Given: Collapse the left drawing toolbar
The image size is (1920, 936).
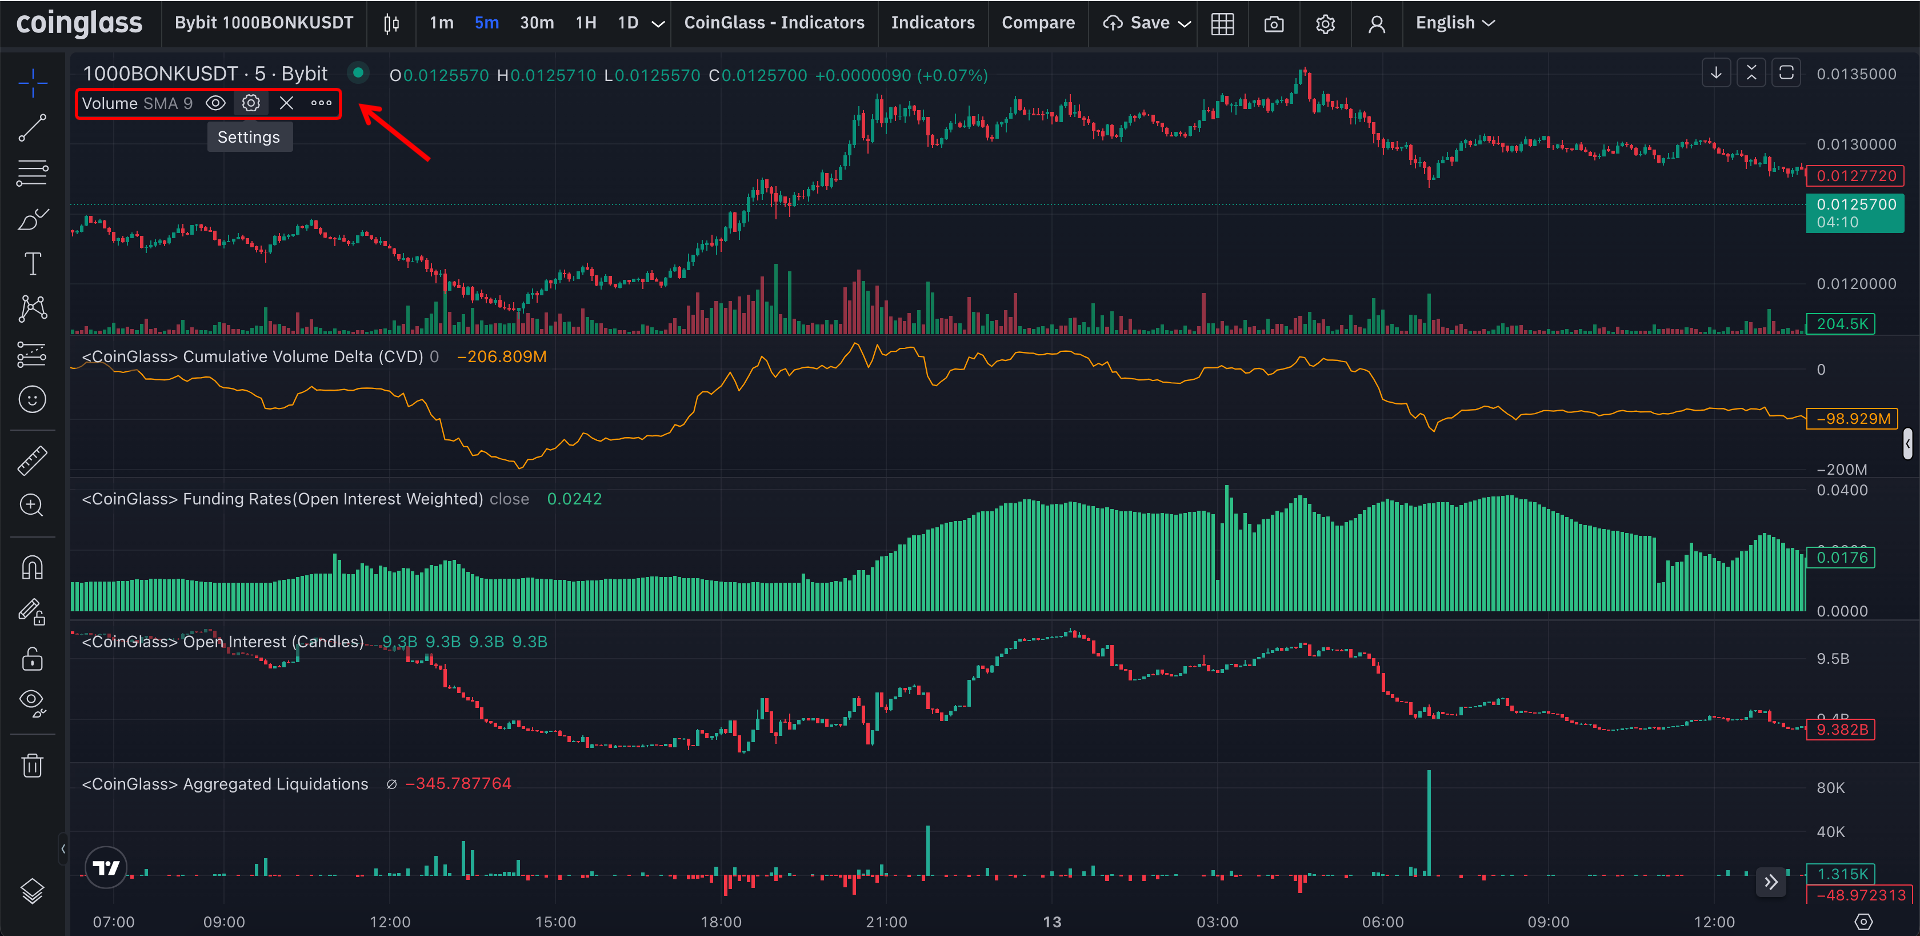Looking at the screenshot, I should pyautogui.click(x=63, y=849).
